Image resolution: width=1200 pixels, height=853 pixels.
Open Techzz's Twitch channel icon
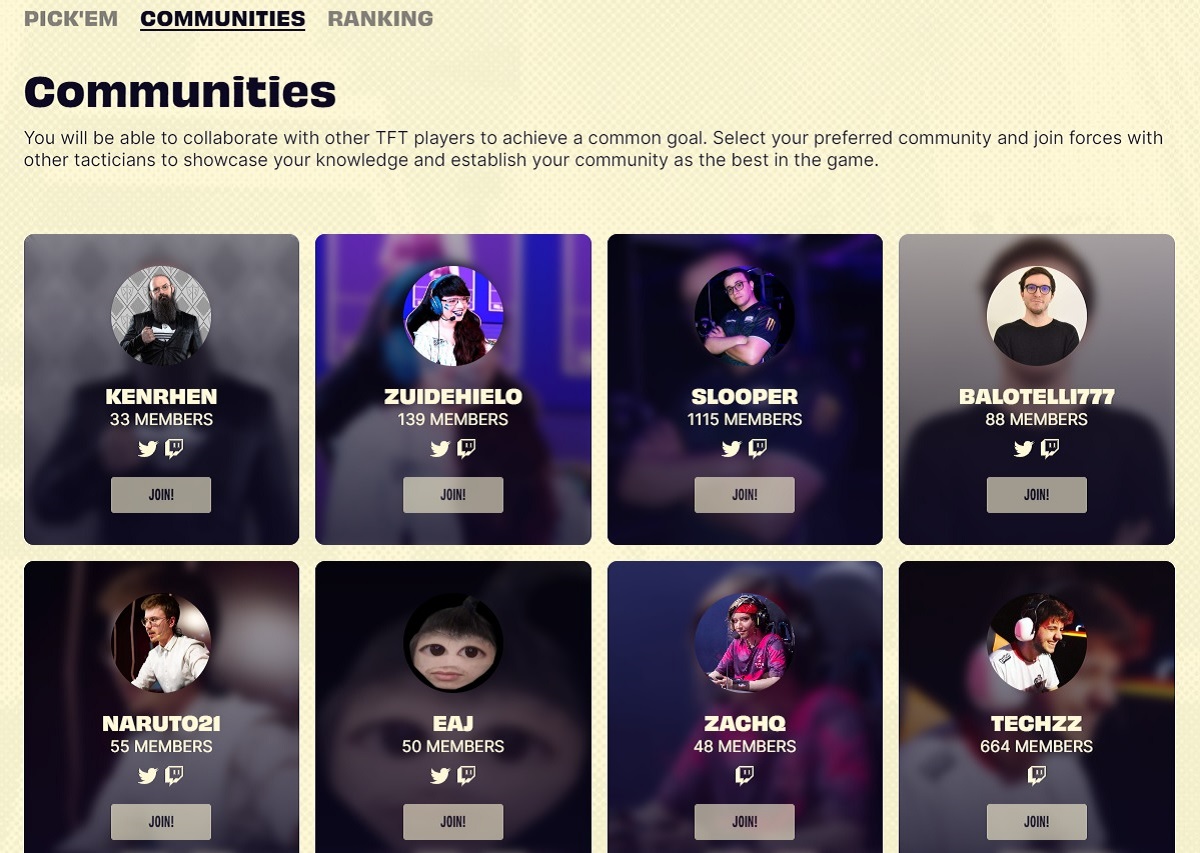point(1037,776)
